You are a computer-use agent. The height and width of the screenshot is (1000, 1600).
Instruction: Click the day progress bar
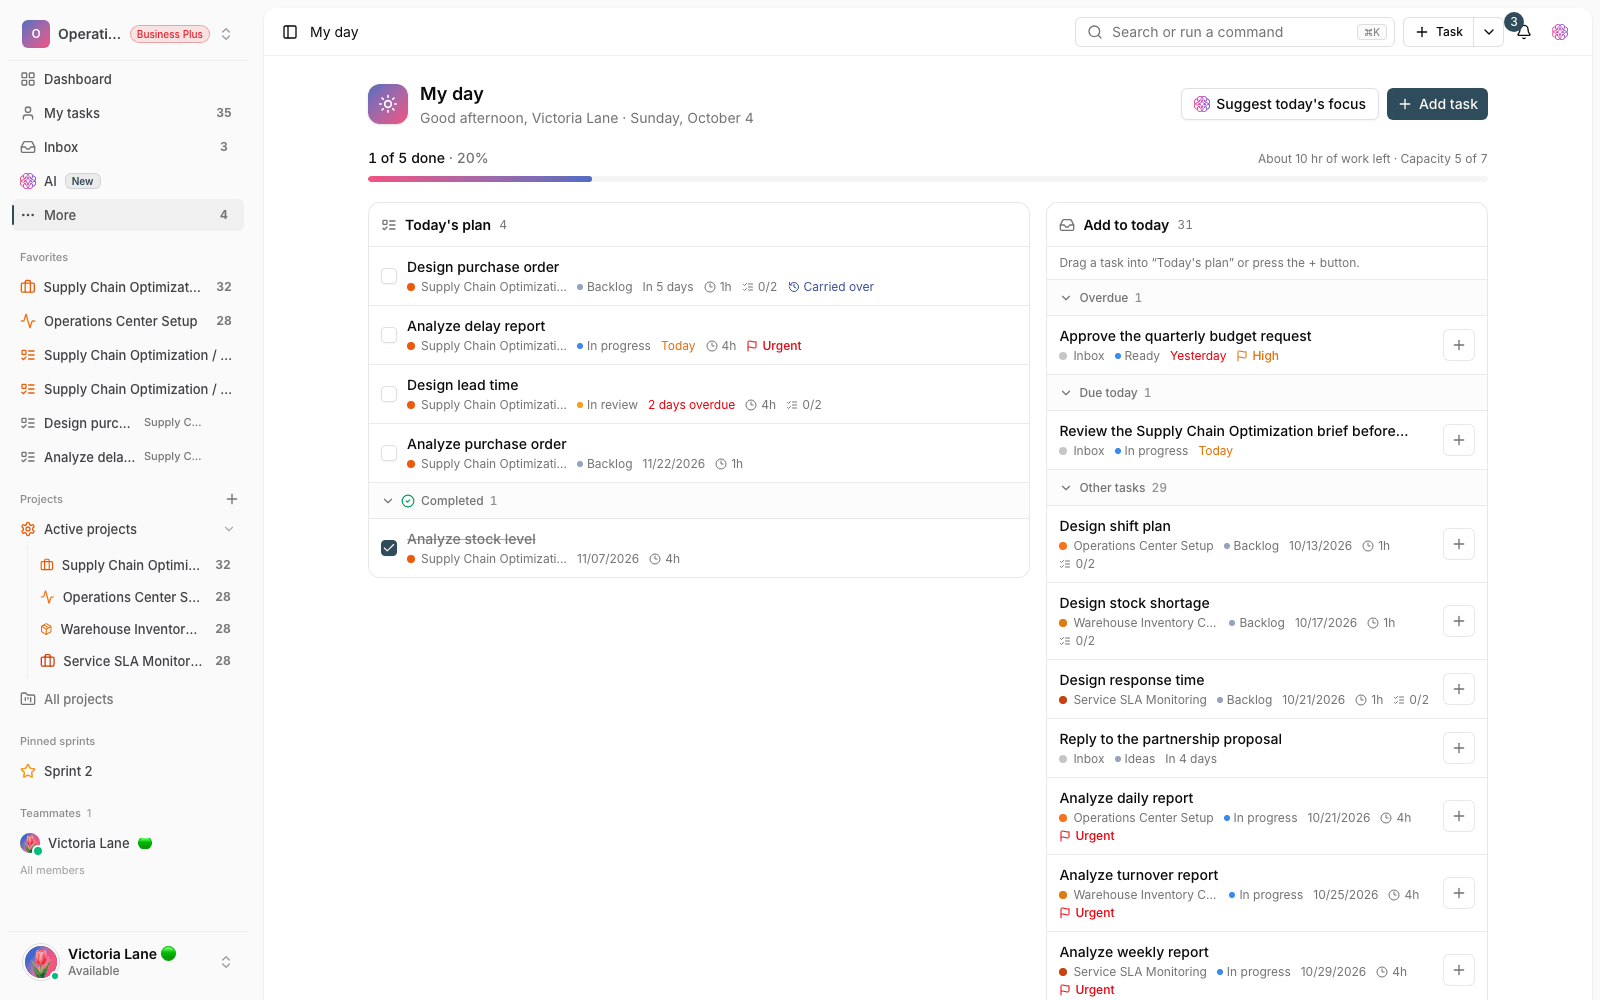pyautogui.click(x=928, y=179)
